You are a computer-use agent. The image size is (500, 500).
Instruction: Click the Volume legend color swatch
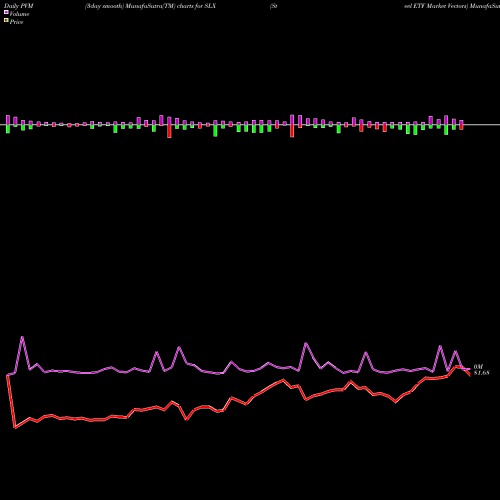pyautogui.click(x=6, y=12)
